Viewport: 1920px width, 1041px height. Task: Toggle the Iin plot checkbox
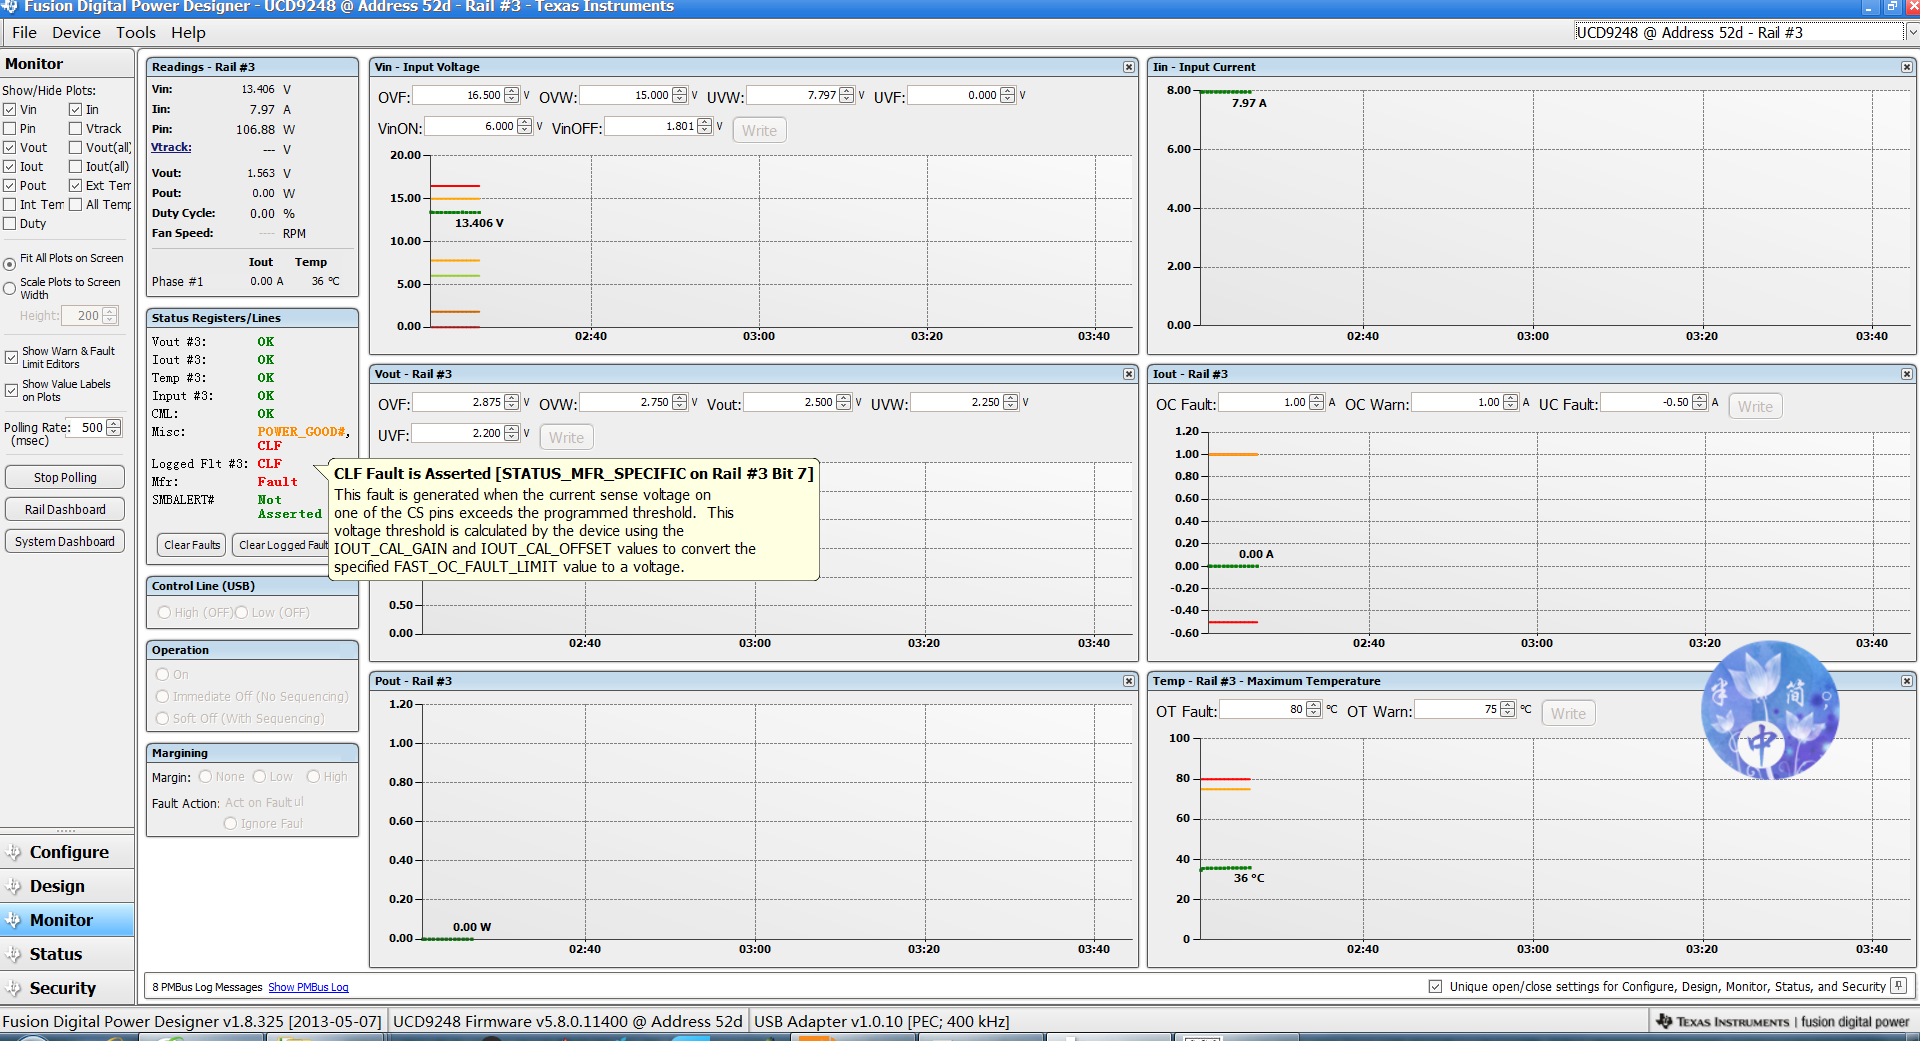(x=75, y=110)
